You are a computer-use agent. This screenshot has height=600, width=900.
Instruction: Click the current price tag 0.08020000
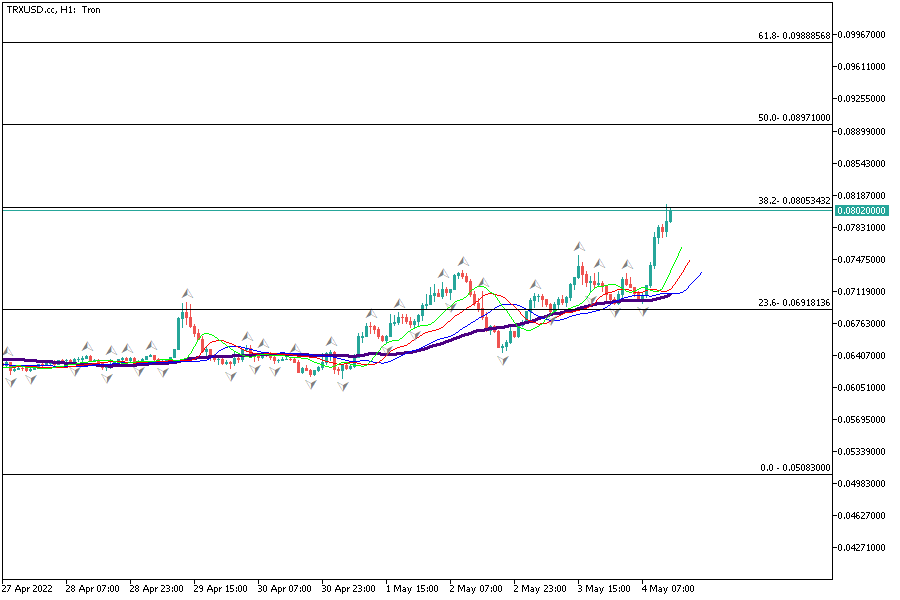[860, 211]
